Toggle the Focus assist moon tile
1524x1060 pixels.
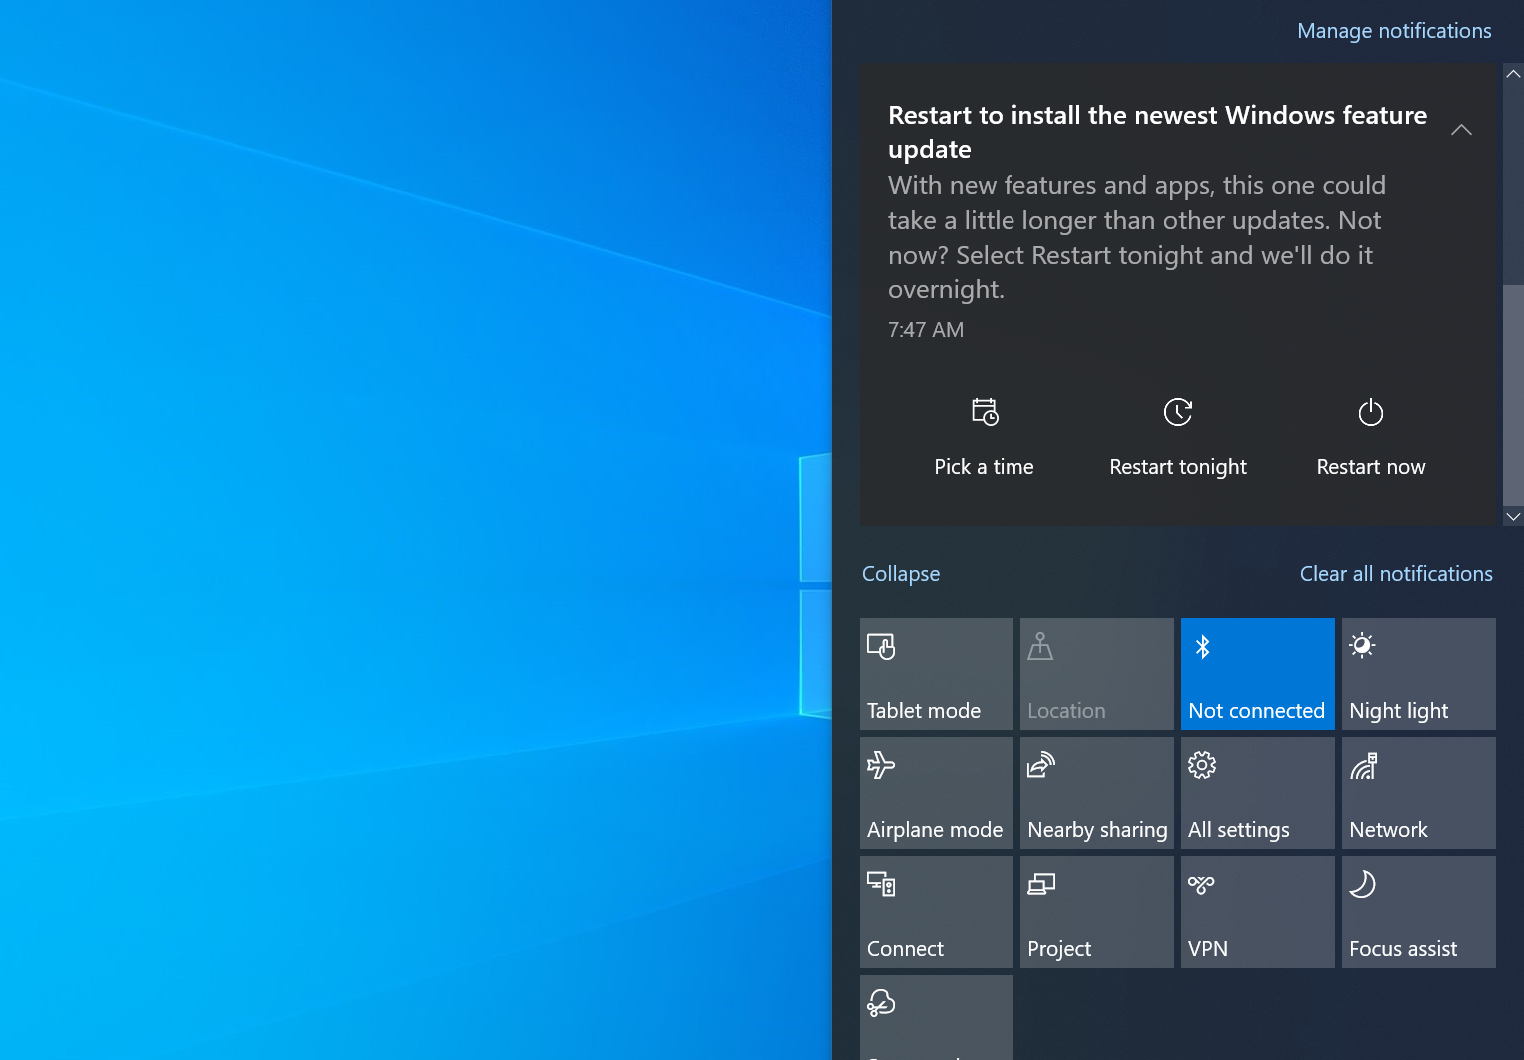[1419, 912]
